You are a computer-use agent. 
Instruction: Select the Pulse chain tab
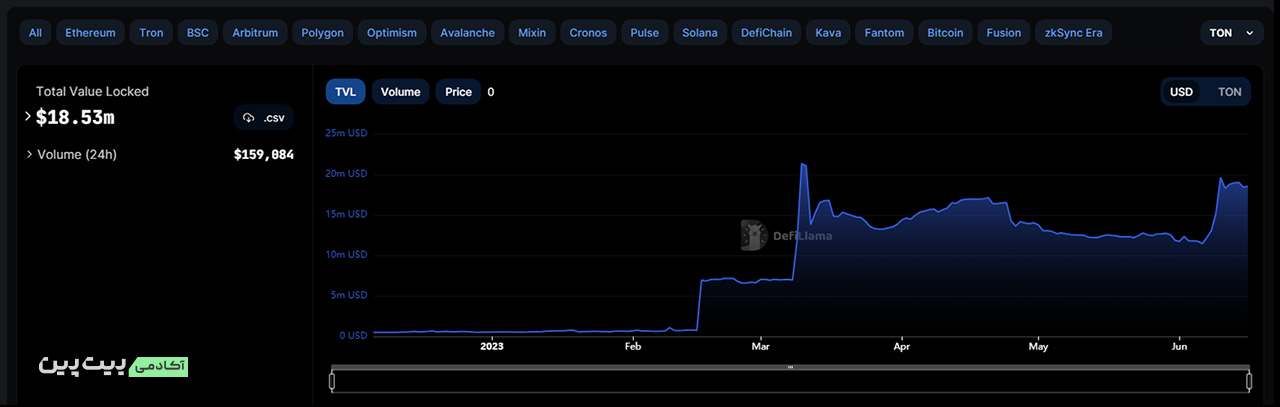[645, 33]
